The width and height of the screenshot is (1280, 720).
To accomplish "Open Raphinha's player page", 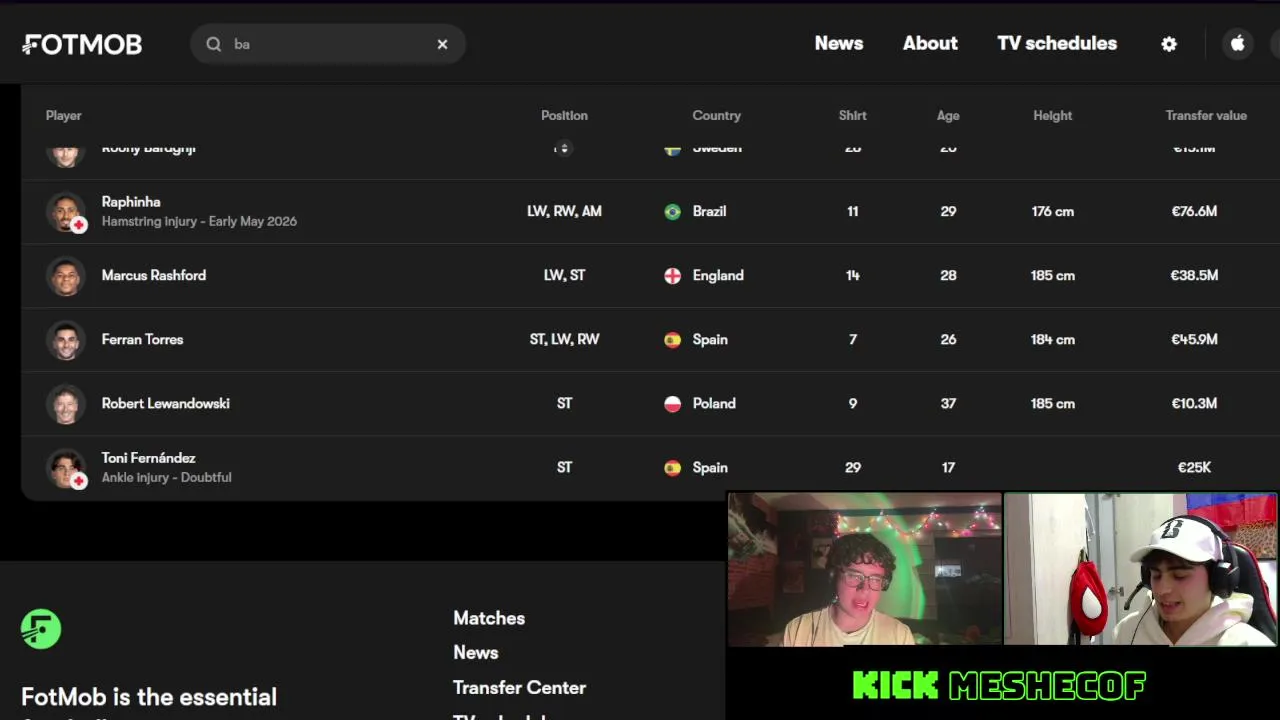I will 131,202.
